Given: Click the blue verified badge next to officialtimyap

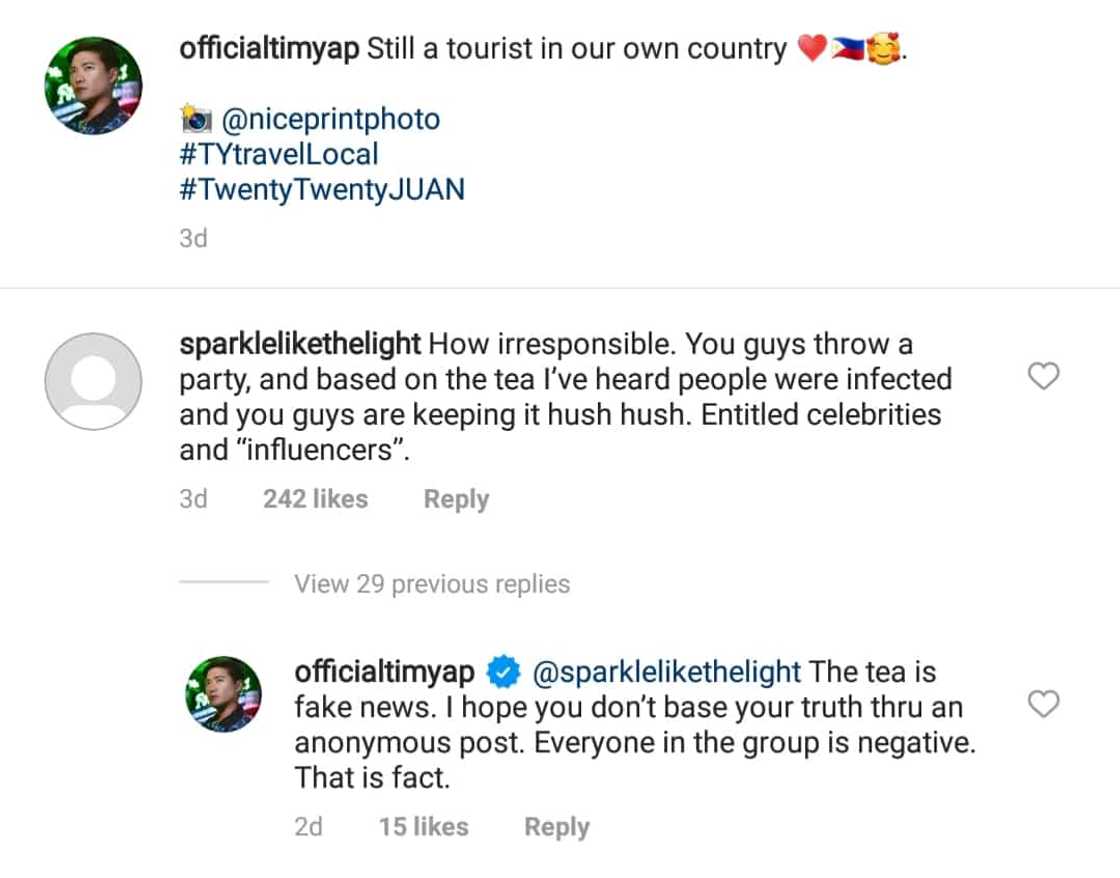Looking at the screenshot, I should [502, 673].
